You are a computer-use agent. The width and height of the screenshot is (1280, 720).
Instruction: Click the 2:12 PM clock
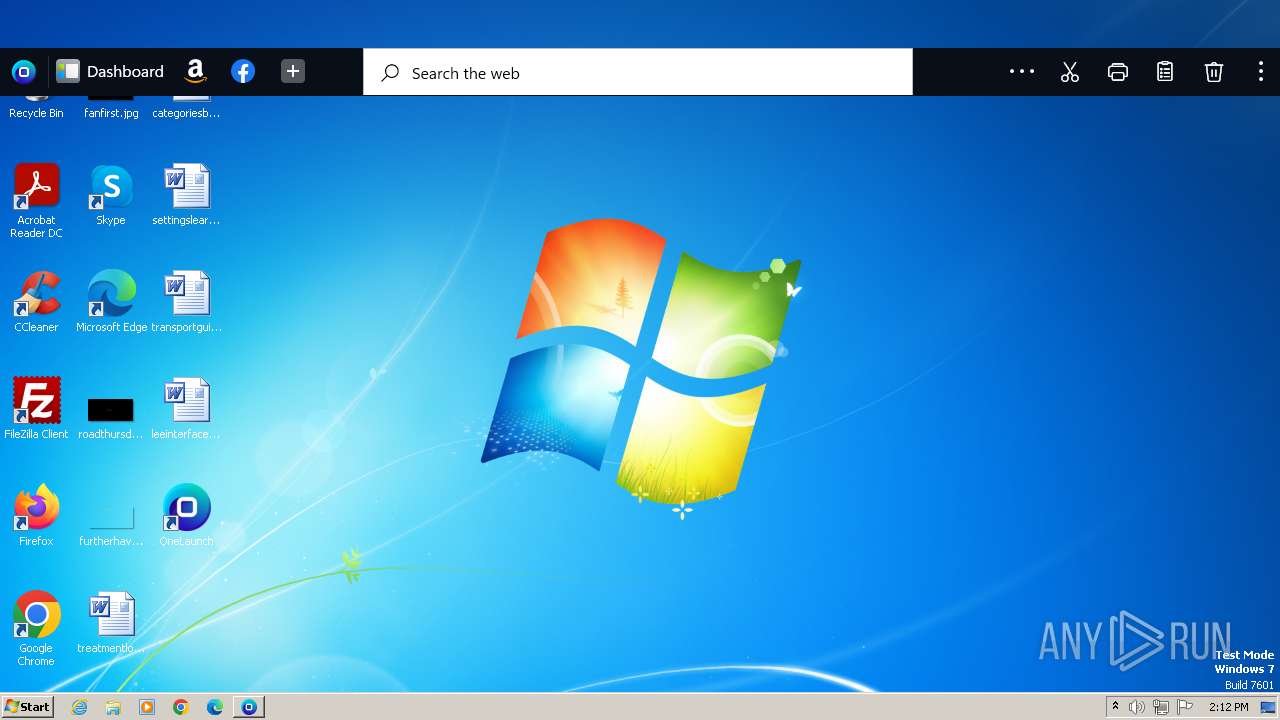pos(1228,707)
